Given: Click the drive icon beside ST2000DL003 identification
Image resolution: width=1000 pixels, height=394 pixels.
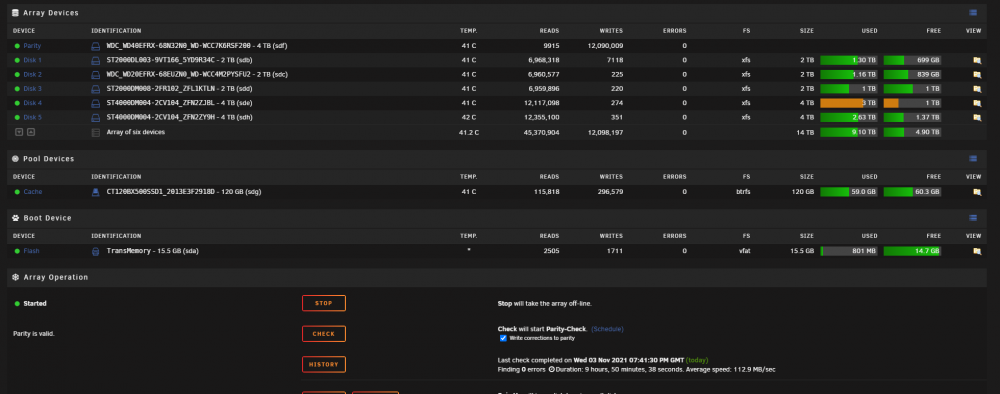Looking at the screenshot, I should coord(96,61).
